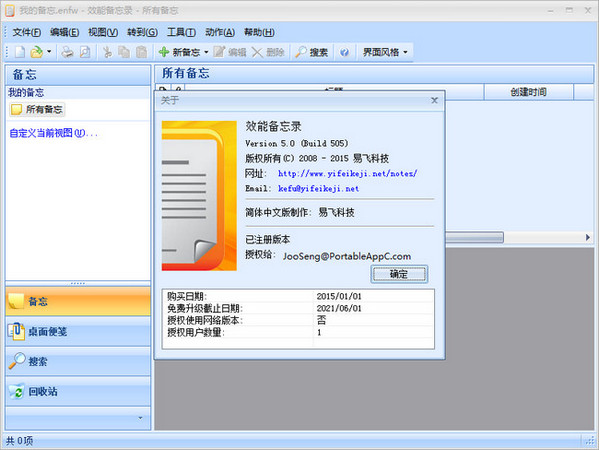Switch to the 回收站 navigation pane
The height and width of the screenshot is (450, 599).
tap(78, 391)
